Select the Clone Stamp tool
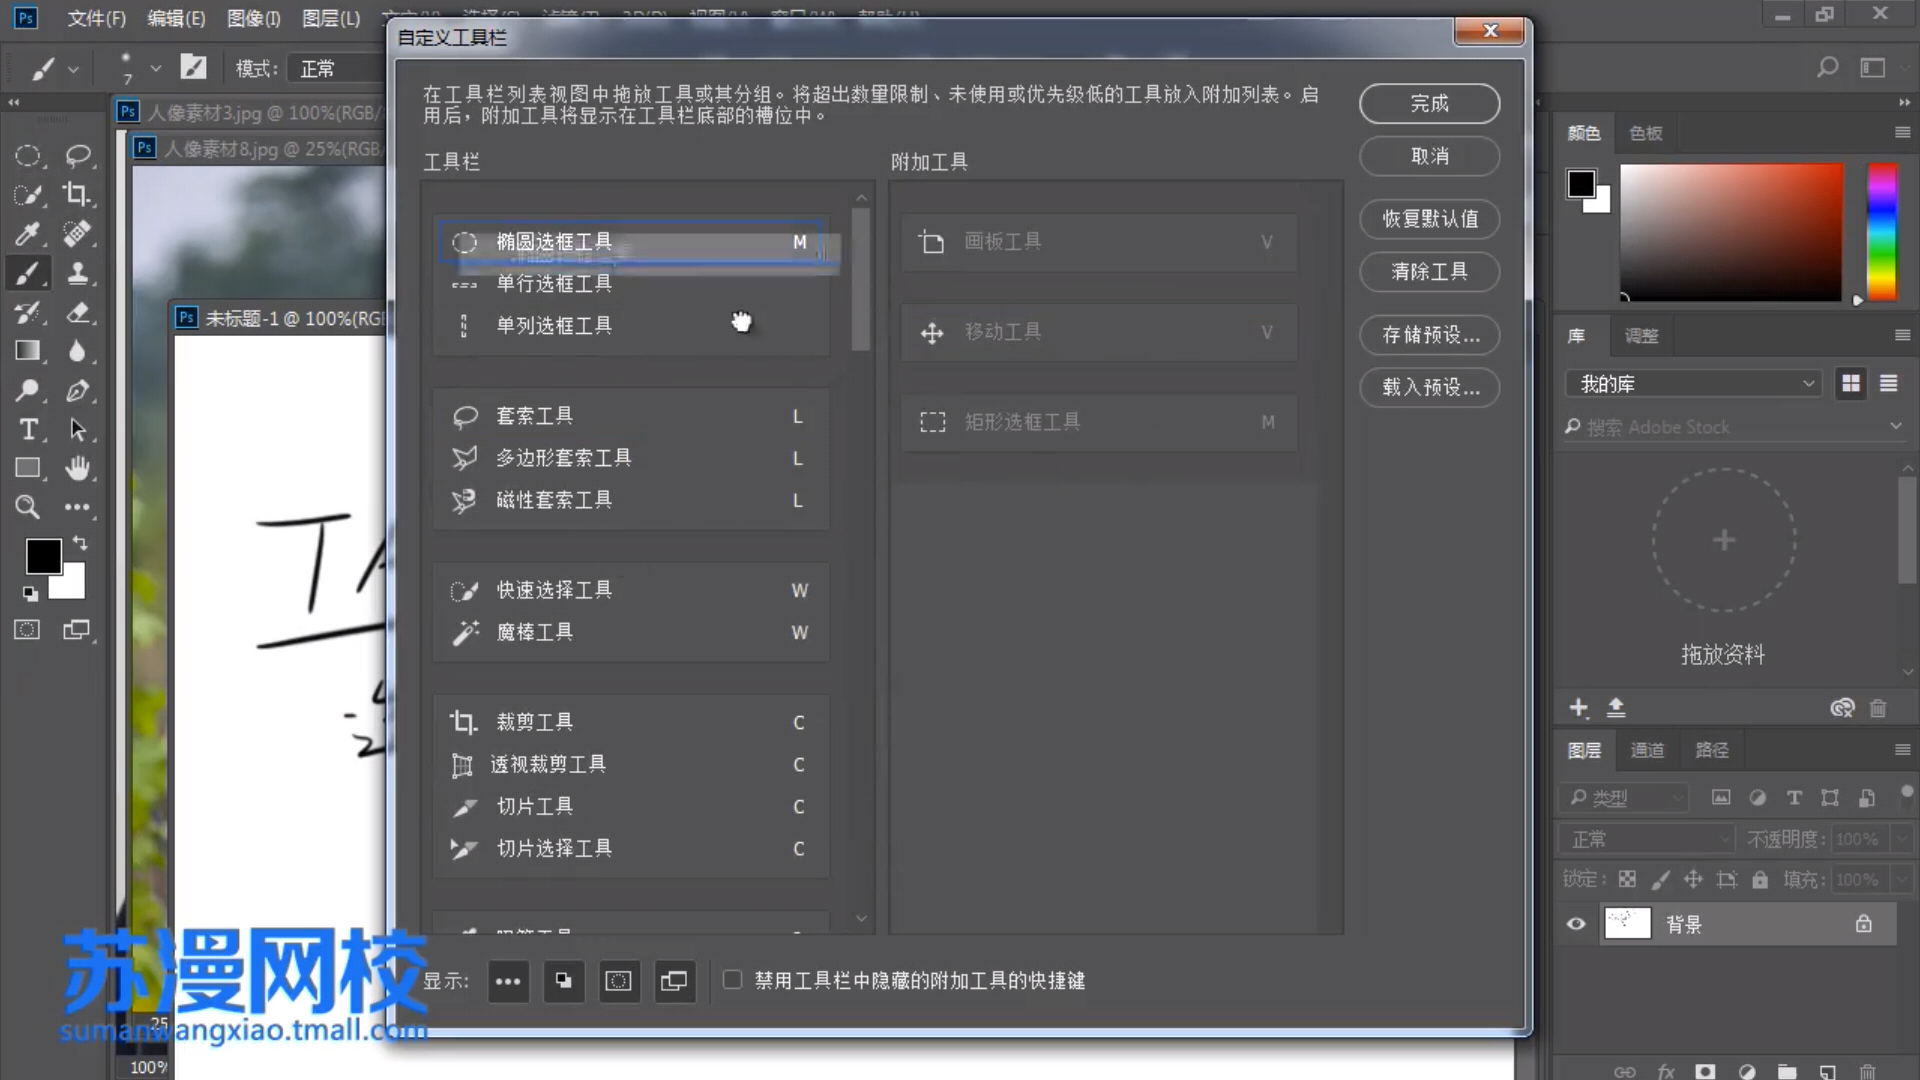The height and width of the screenshot is (1080, 1920). click(77, 273)
